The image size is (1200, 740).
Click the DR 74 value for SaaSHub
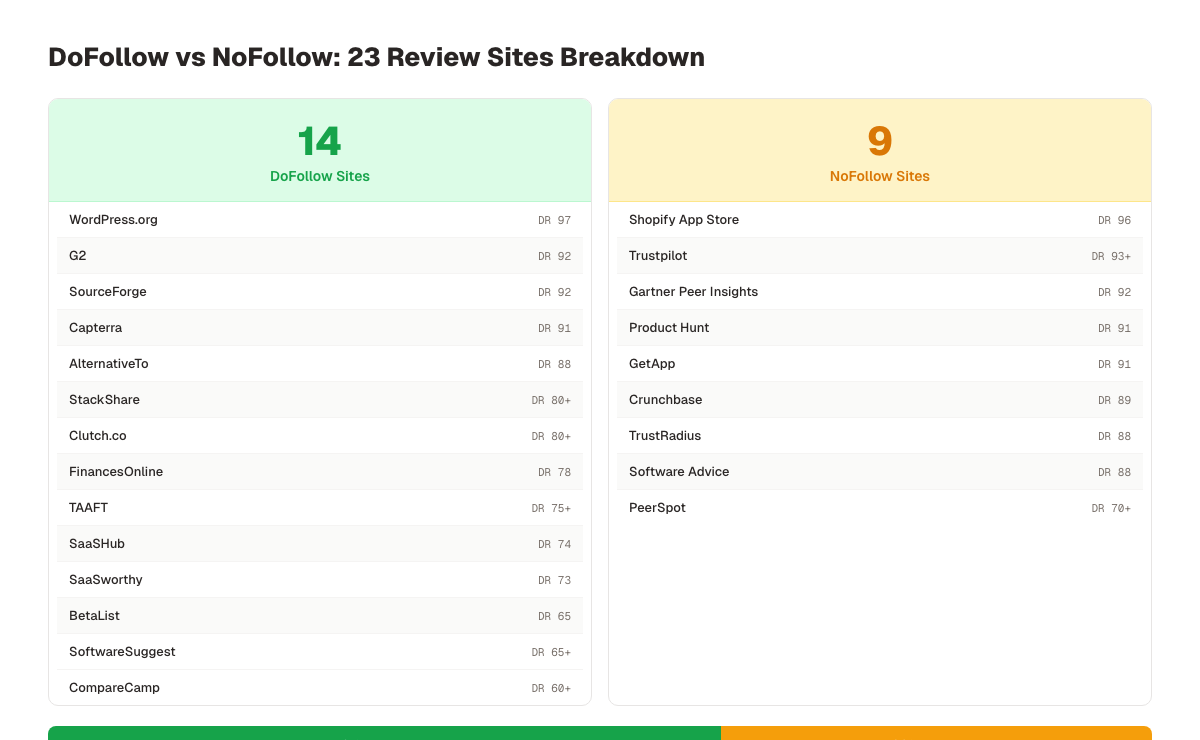[554, 544]
